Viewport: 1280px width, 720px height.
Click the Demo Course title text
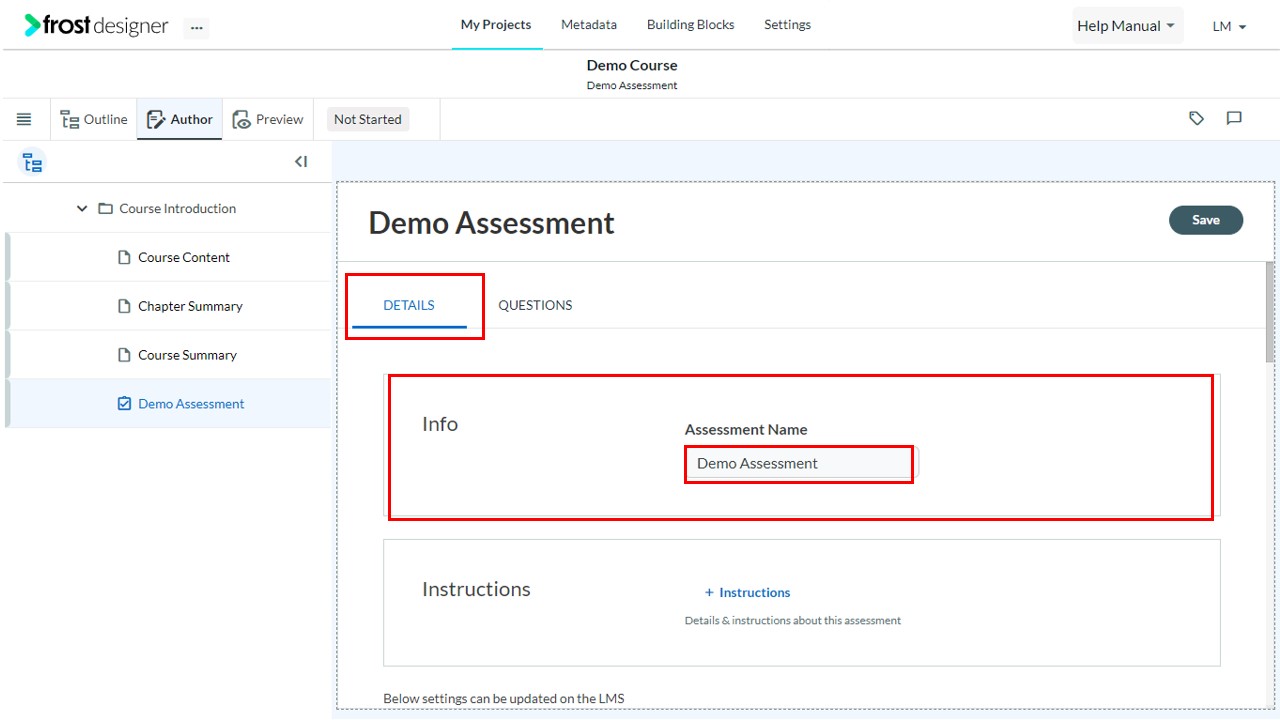pos(632,65)
